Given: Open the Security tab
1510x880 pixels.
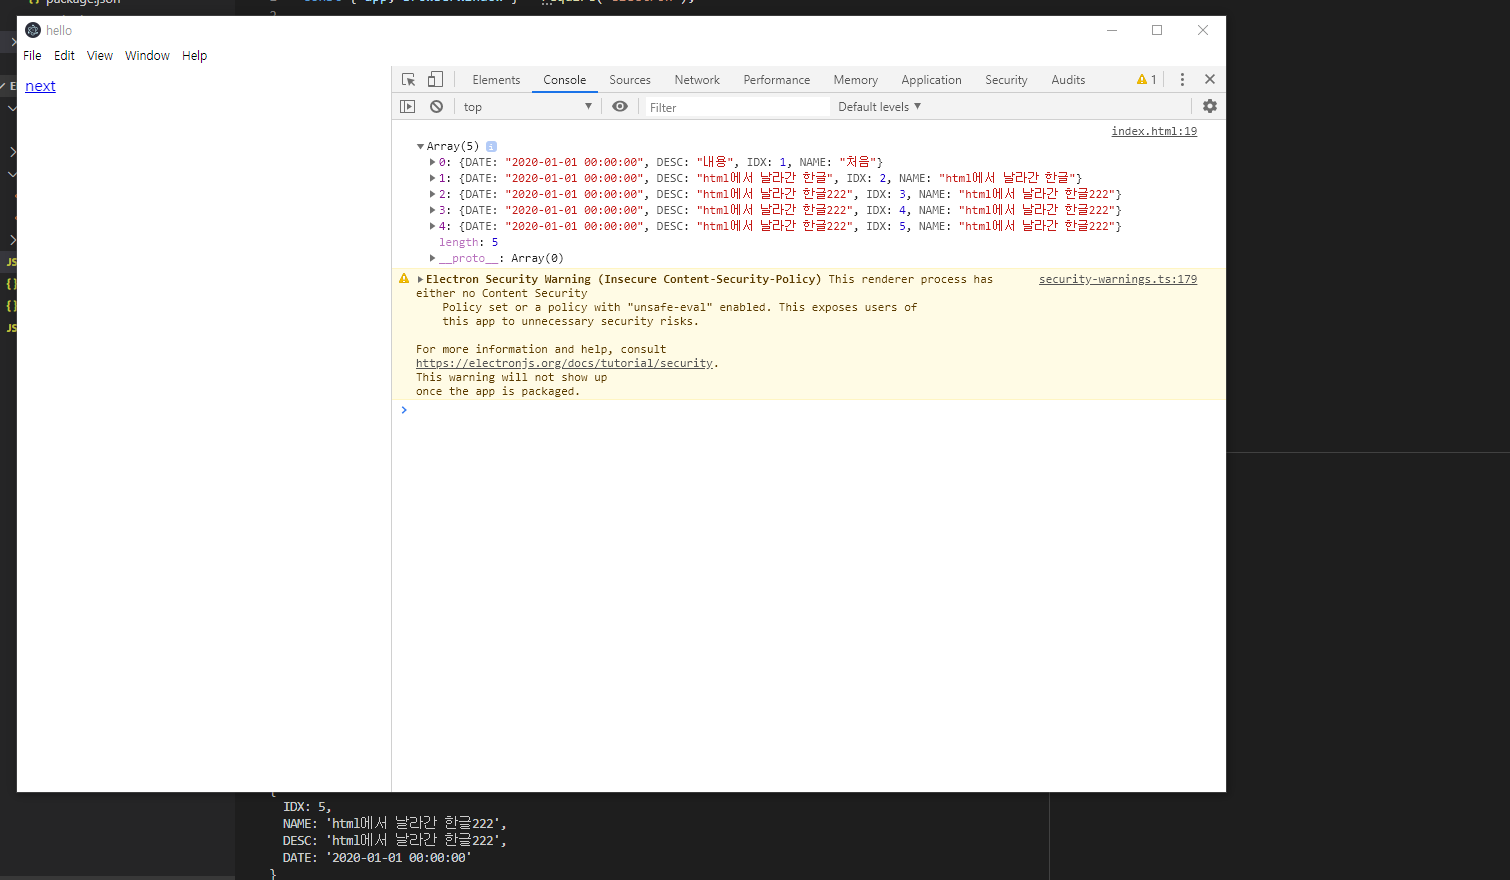Looking at the screenshot, I should 1006,80.
